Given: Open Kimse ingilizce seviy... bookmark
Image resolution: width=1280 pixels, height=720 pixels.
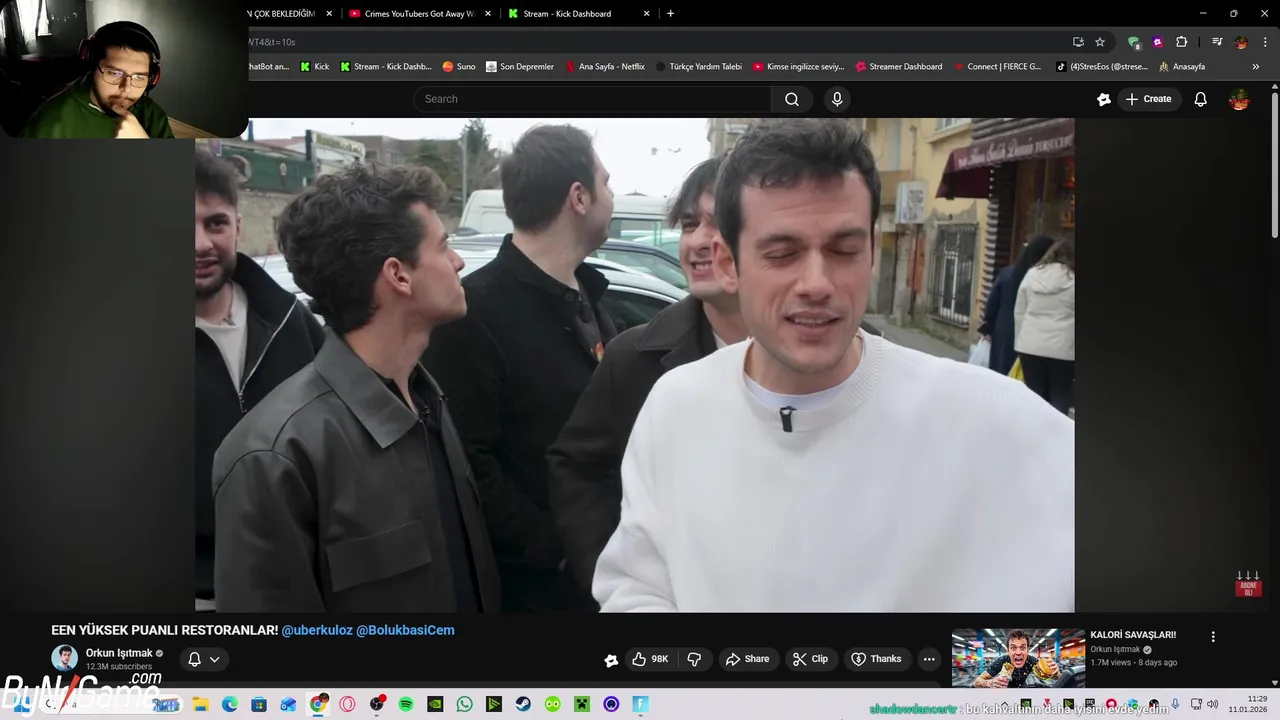Looking at the screenshot, I should [798, 67].
